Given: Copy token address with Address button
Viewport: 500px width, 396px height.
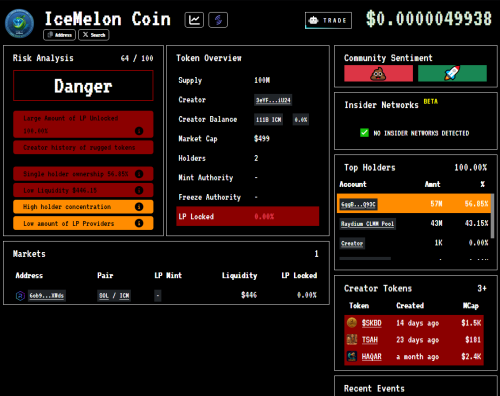Looking at the screenshot, I should pos(59,35).
